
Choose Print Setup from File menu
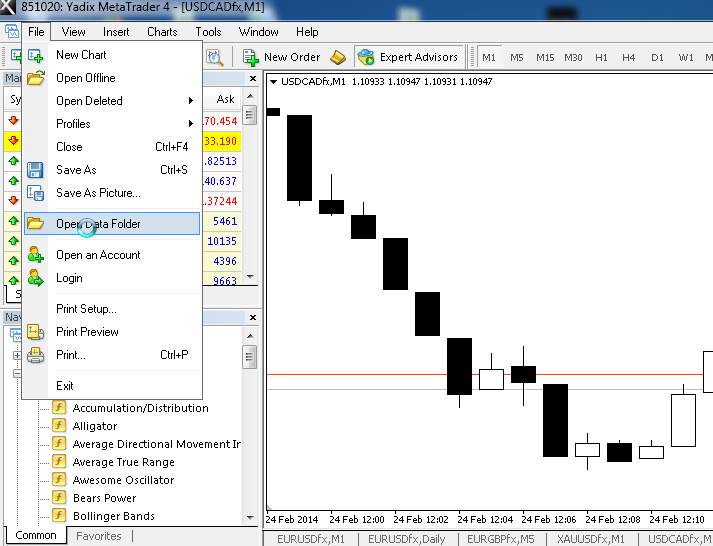click(x=112, y=309)
